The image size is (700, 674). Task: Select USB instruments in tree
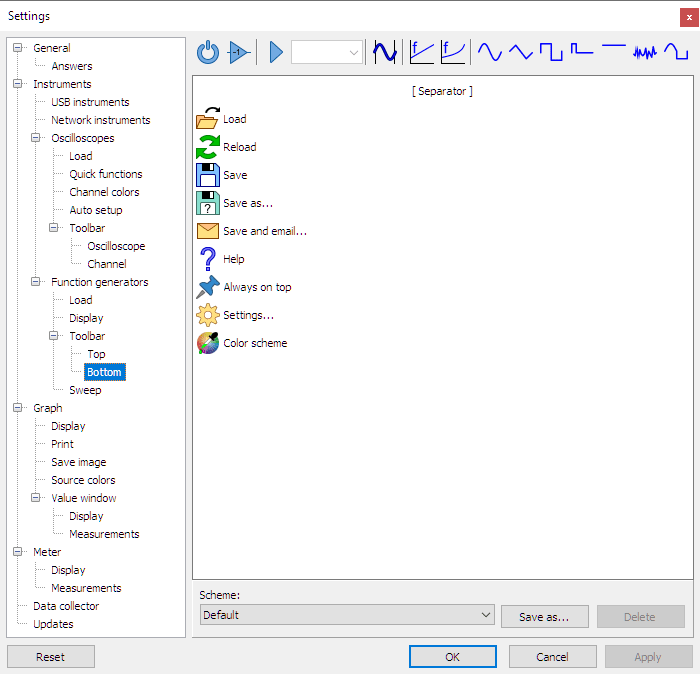point(90,102)
